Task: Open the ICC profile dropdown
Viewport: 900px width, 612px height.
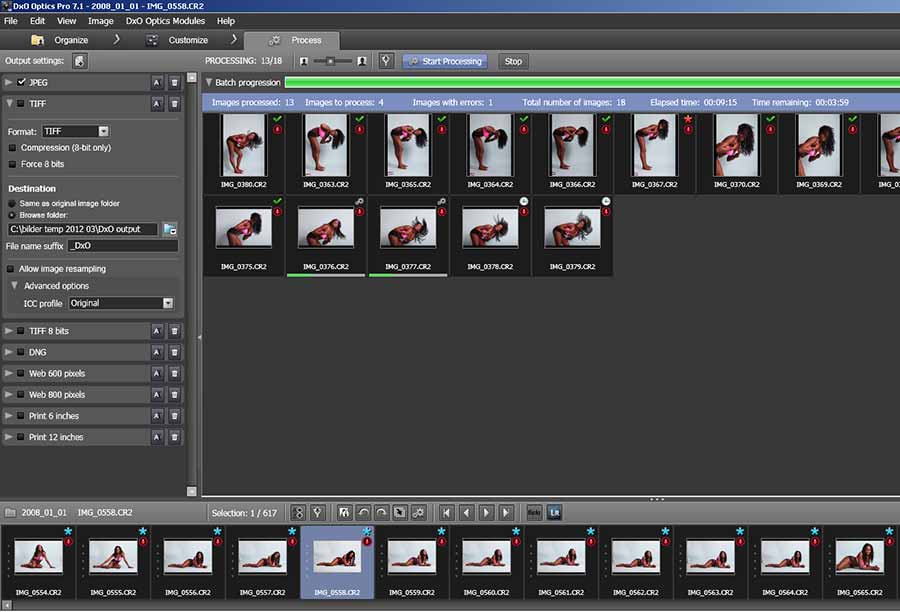Action: pos(168,303)
